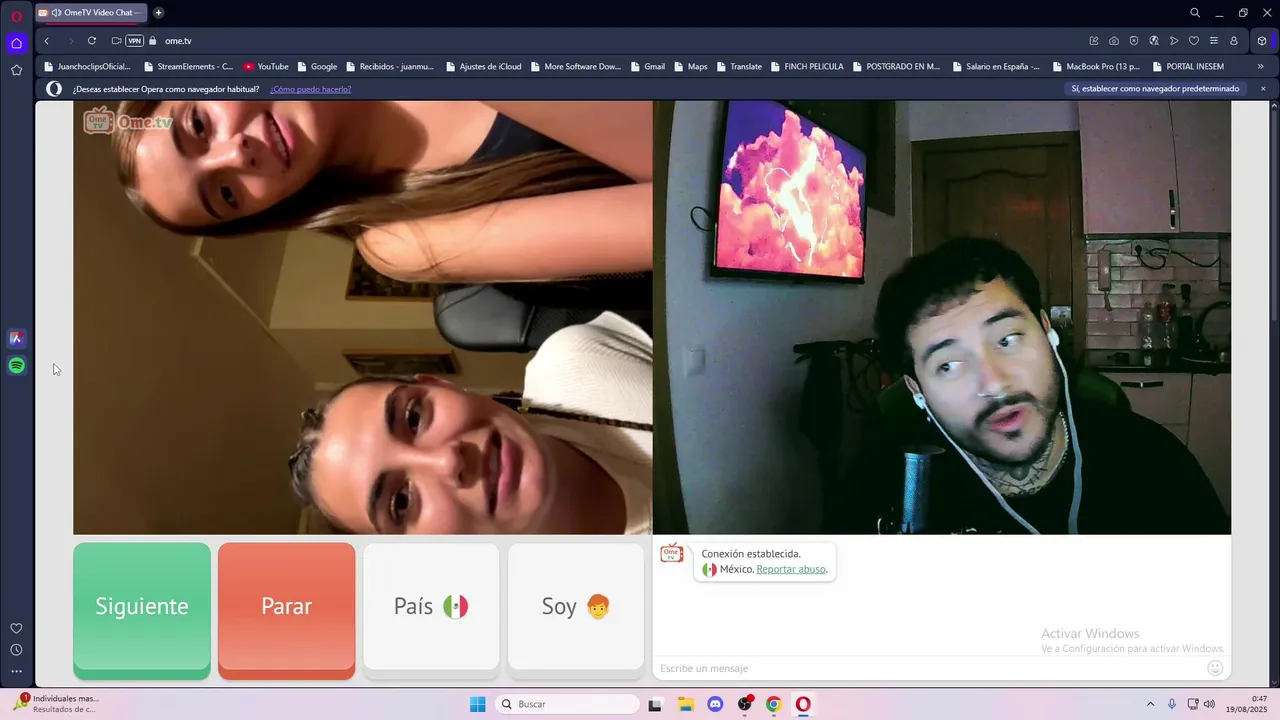Open the ad blocker shield icon
1280x720 pixels.
coord(1133,41)
